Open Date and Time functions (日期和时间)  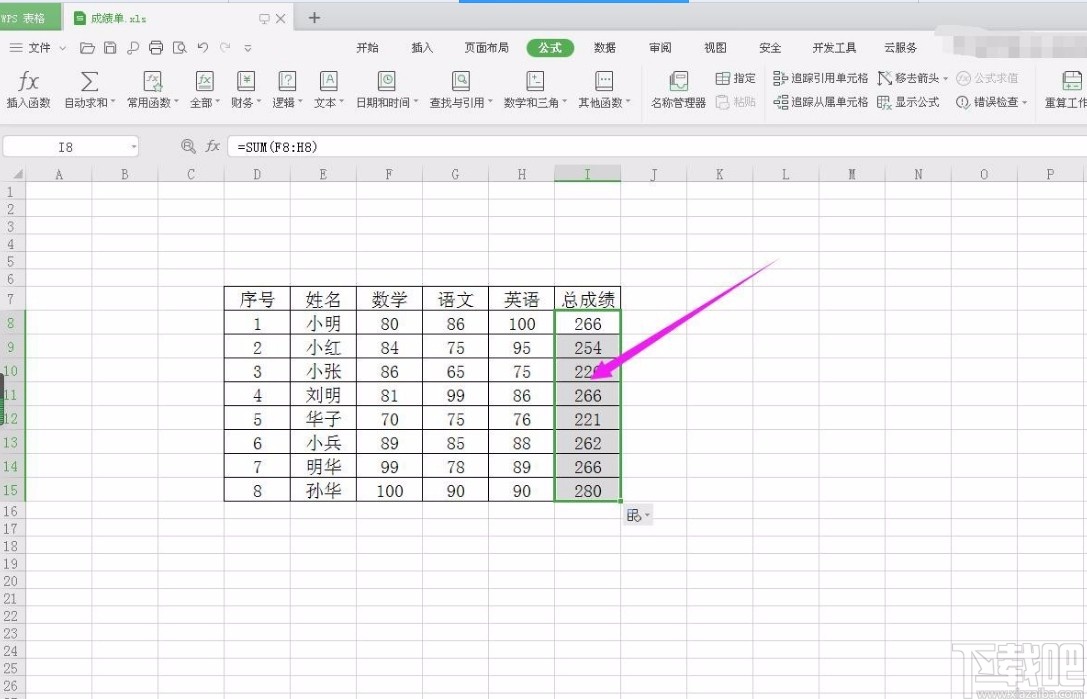[387, 90]
